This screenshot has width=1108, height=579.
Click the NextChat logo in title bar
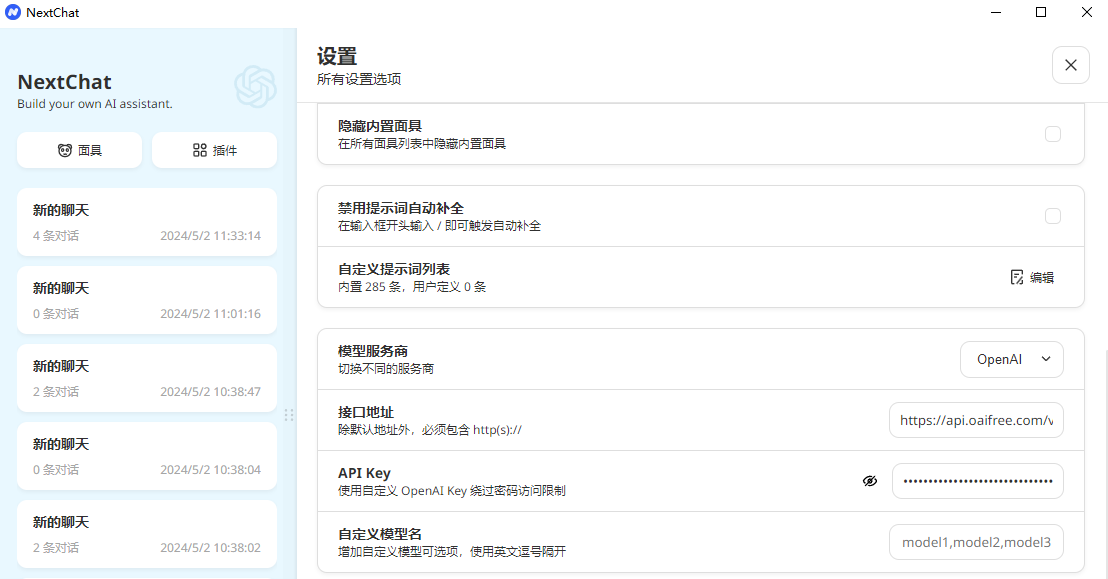pos(13,12)
